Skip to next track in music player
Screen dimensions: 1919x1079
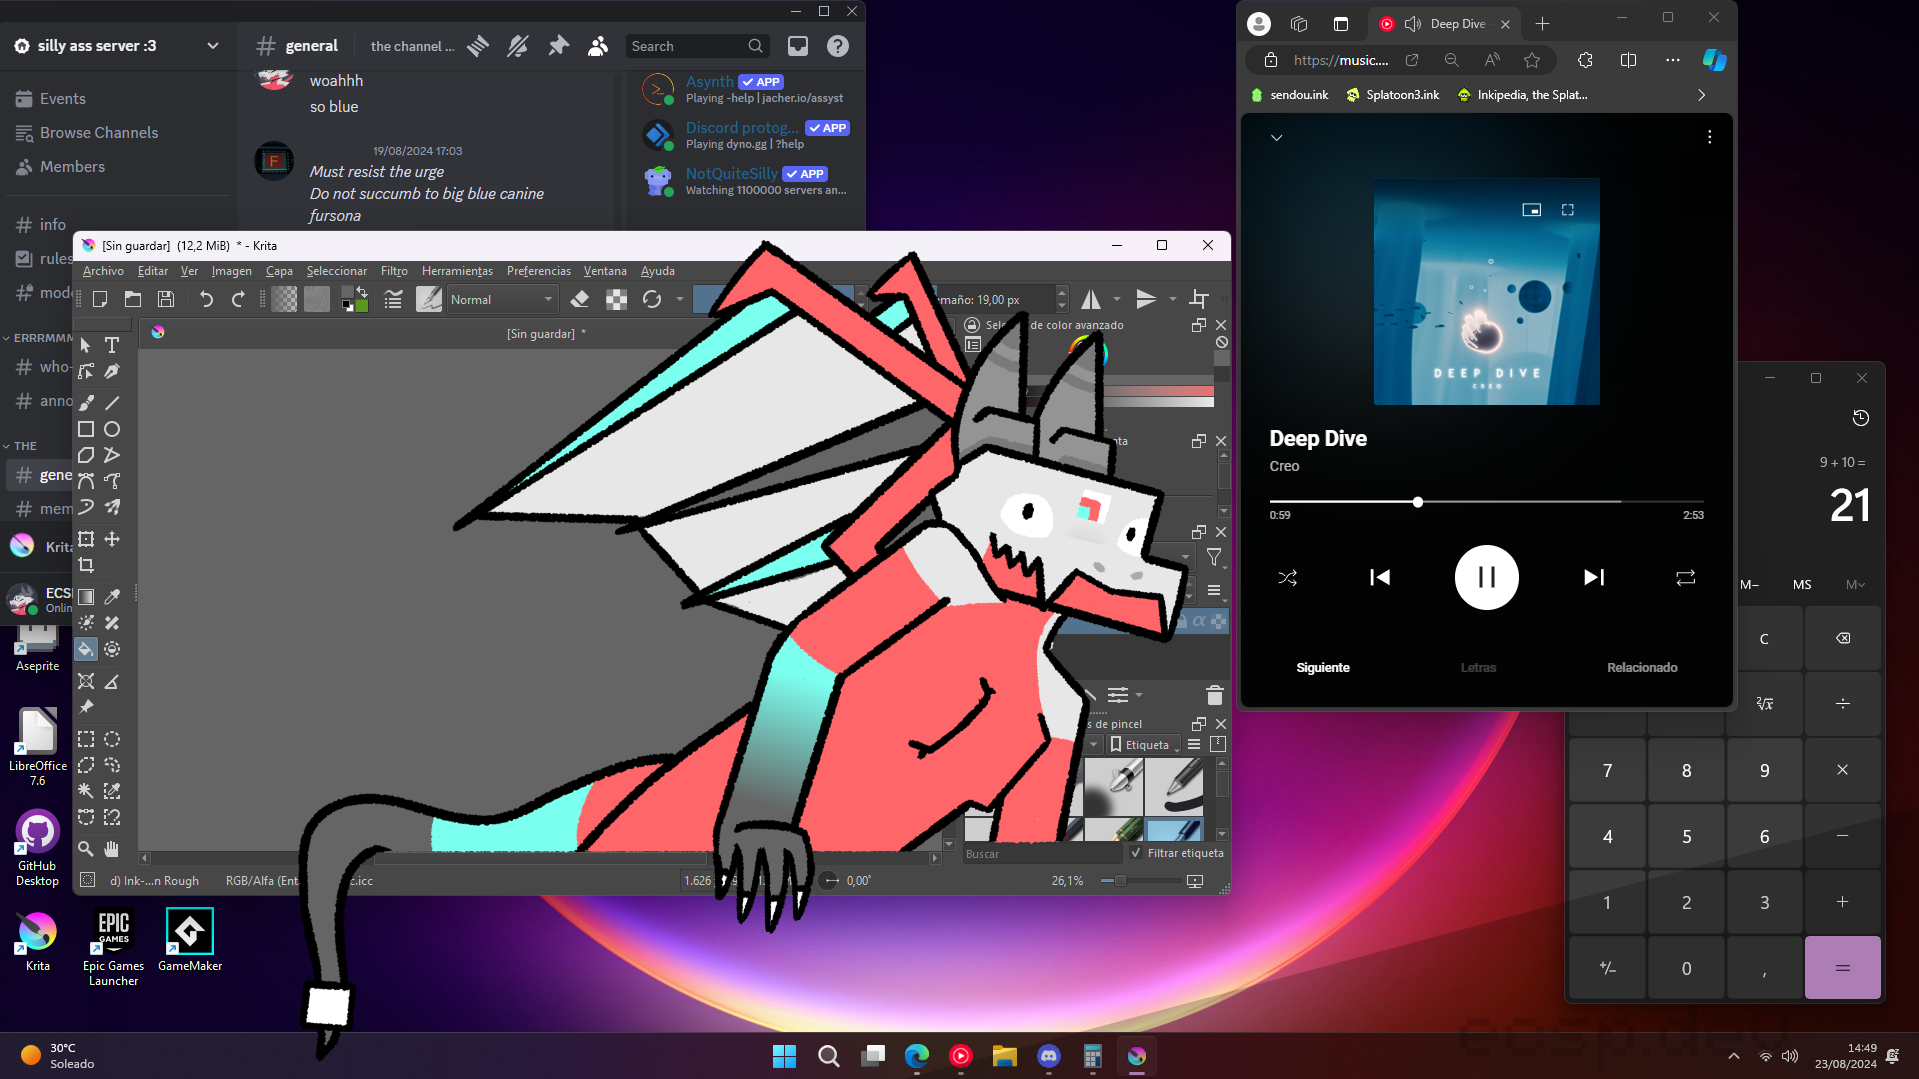(x=1593, y=577)
